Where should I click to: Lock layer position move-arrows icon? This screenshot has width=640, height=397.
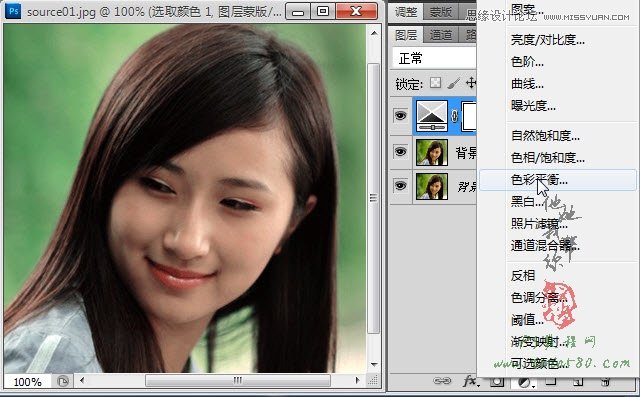[471, 83]
